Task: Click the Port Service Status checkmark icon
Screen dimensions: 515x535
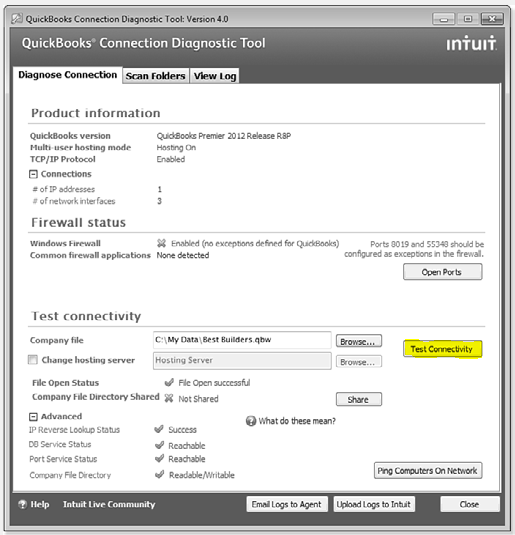Action: [159, 459]
